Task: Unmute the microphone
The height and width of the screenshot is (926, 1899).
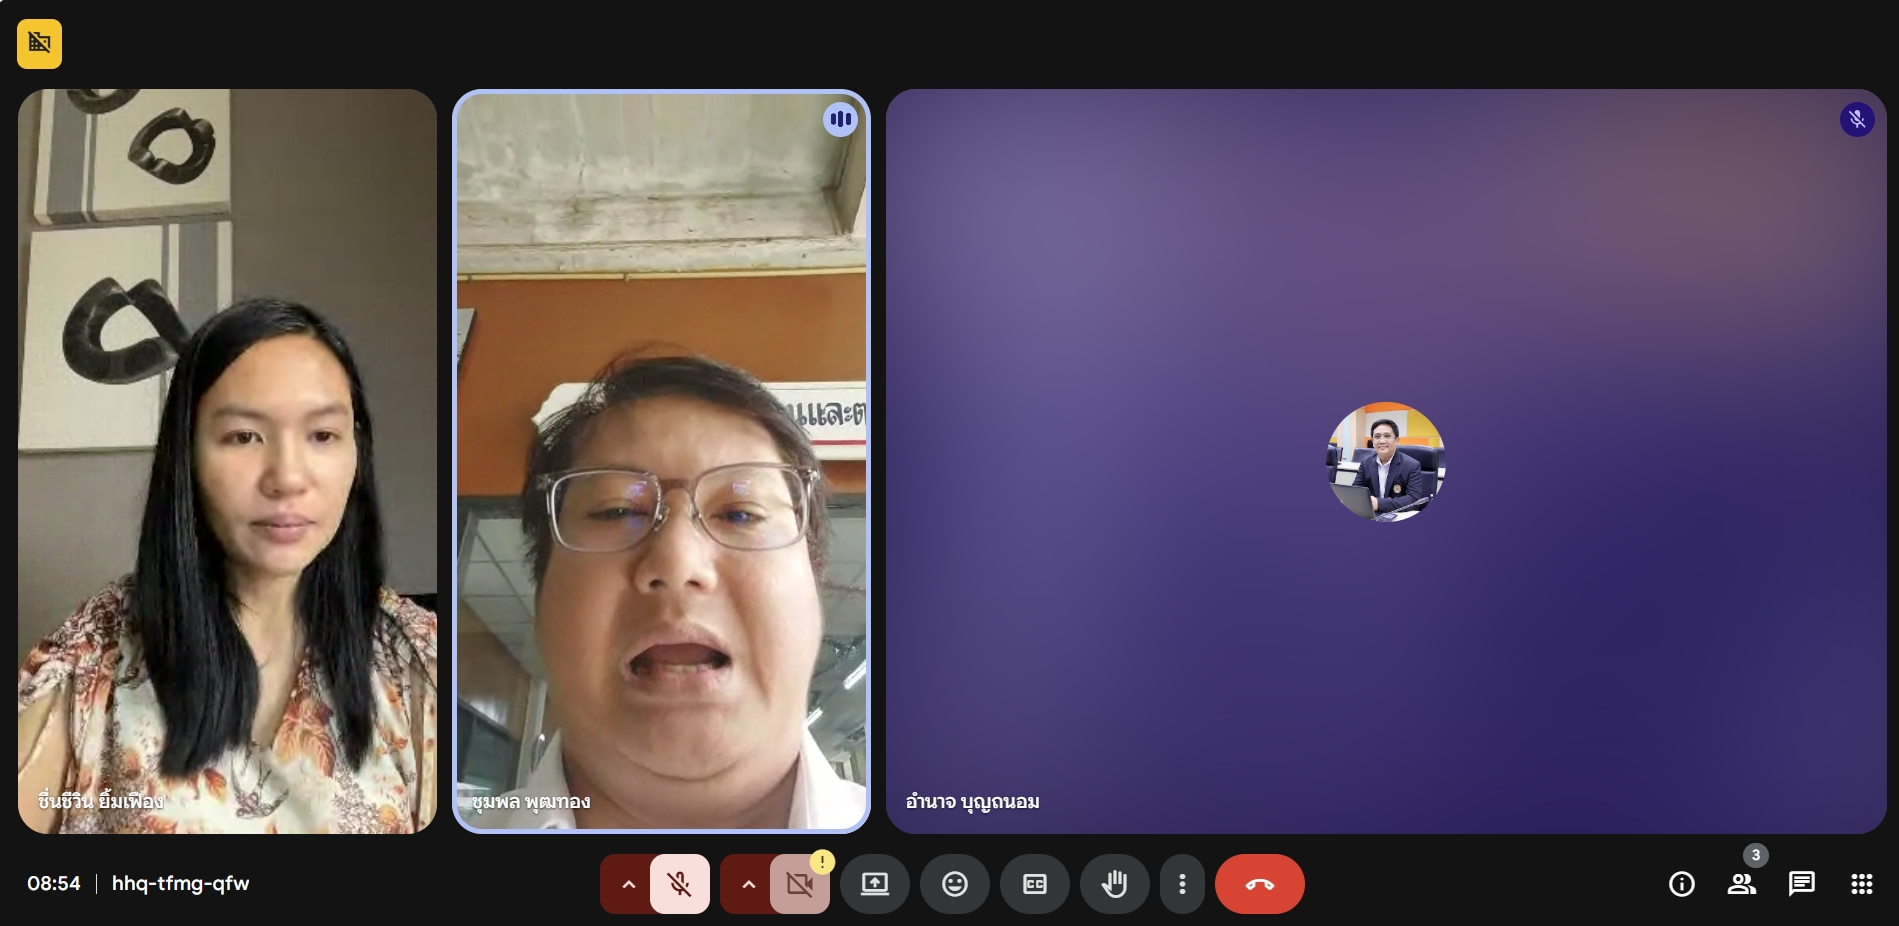Action: (680, 884)
